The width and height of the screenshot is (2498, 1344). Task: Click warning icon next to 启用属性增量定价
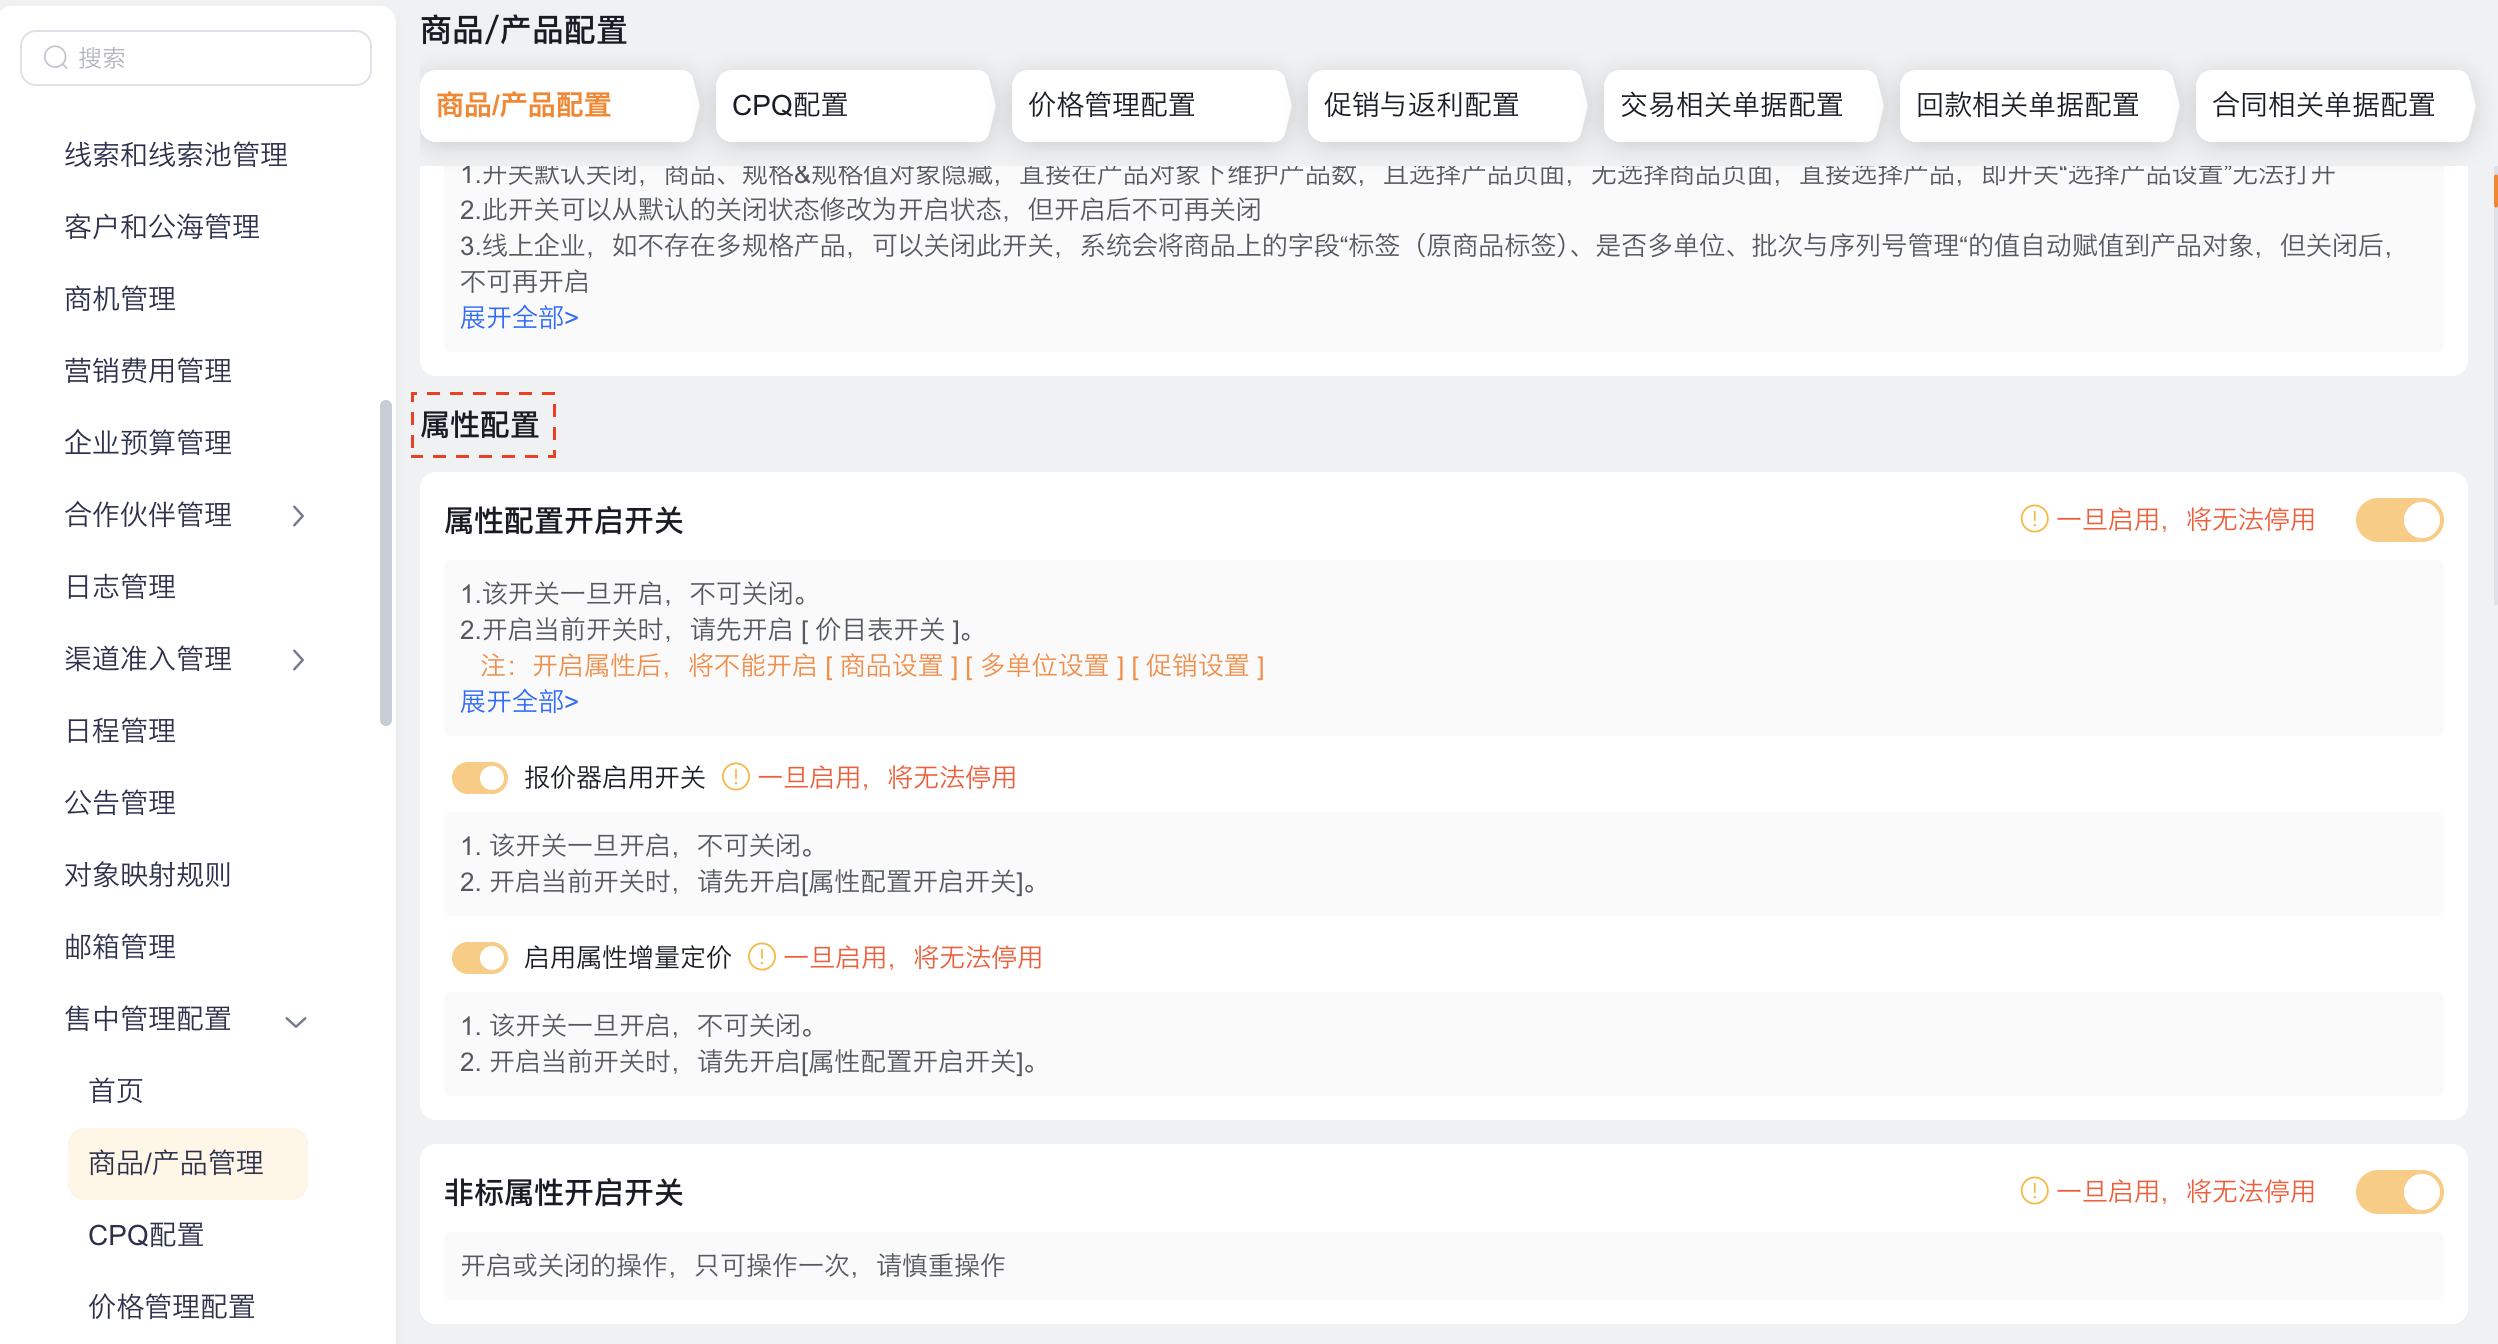762,957
